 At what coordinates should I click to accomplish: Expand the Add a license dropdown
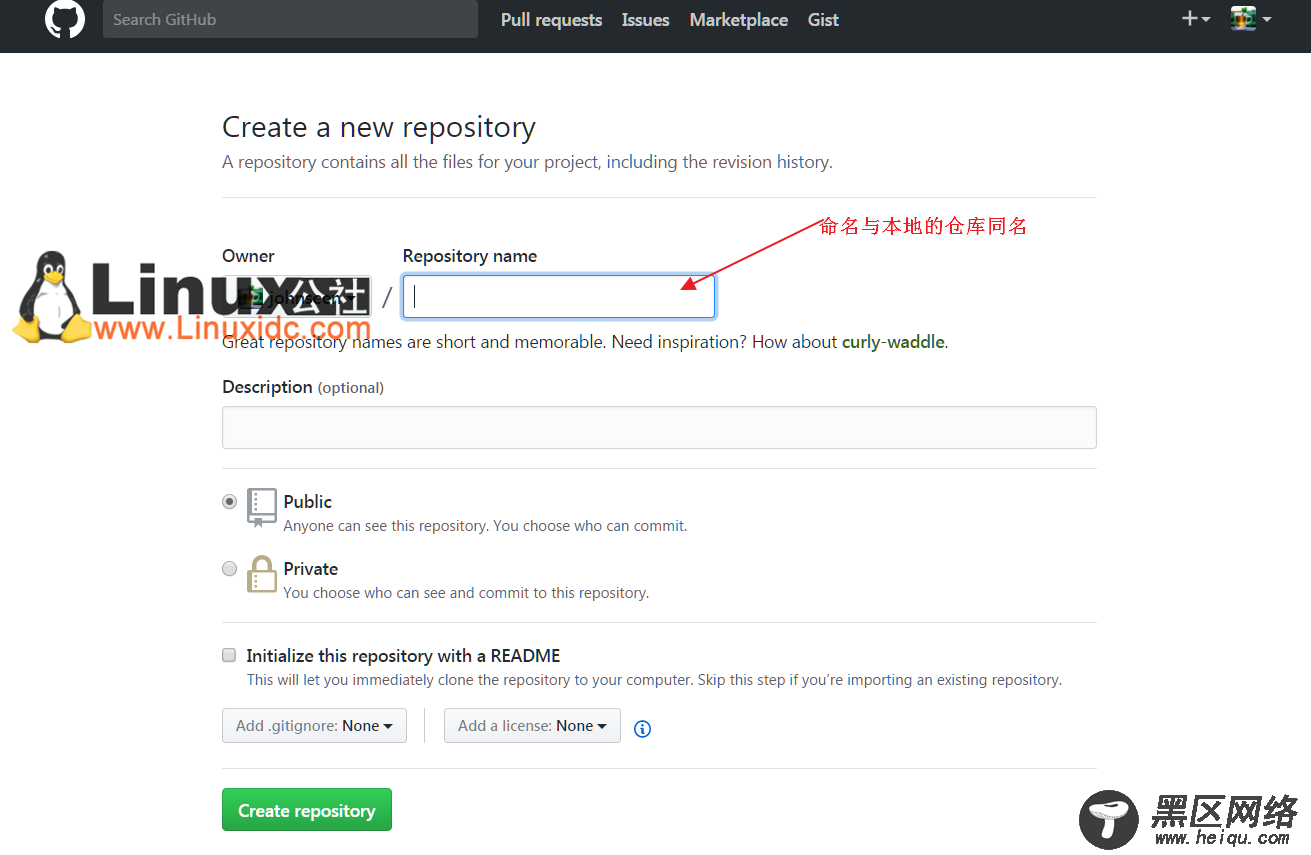coord(532,726)
